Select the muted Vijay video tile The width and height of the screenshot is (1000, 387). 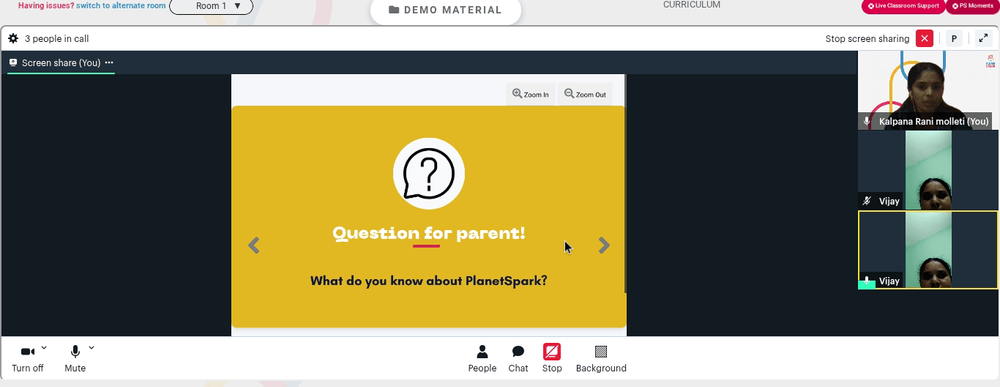pyautogui.click(x=928, y=170)
